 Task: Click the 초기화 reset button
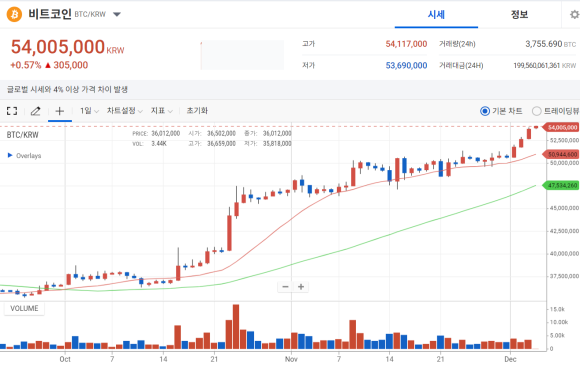point(197,111)
